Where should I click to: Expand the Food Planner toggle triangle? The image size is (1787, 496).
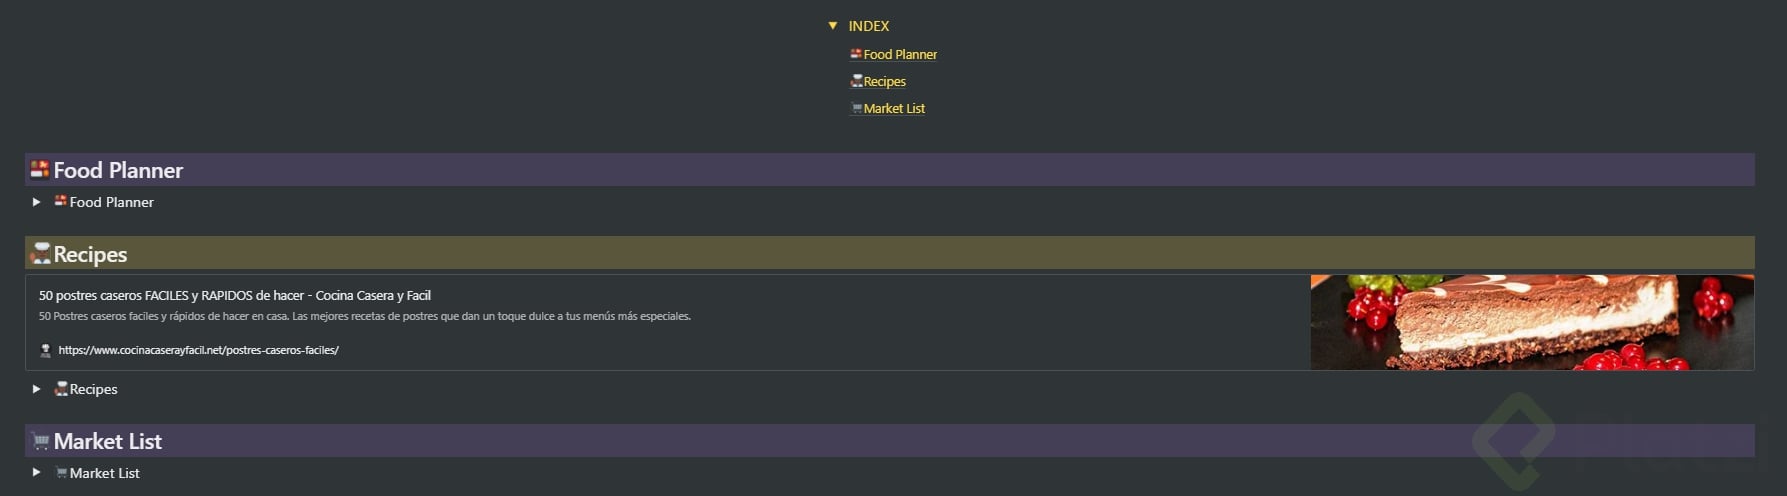pyautogui.click(x=36, y=202)
